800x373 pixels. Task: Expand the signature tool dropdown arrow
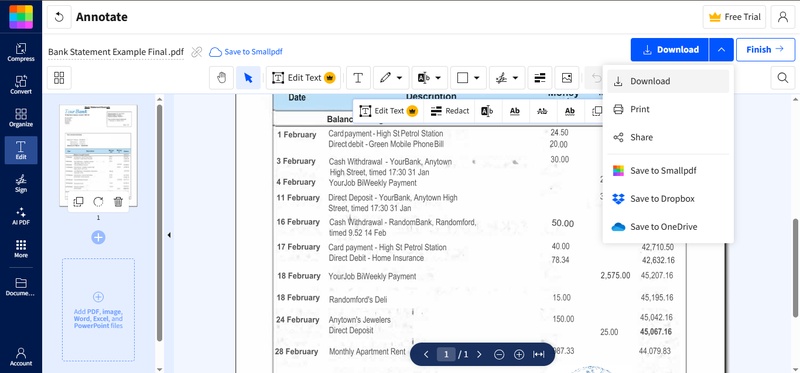pyautogui.click(x=515, y=78)
